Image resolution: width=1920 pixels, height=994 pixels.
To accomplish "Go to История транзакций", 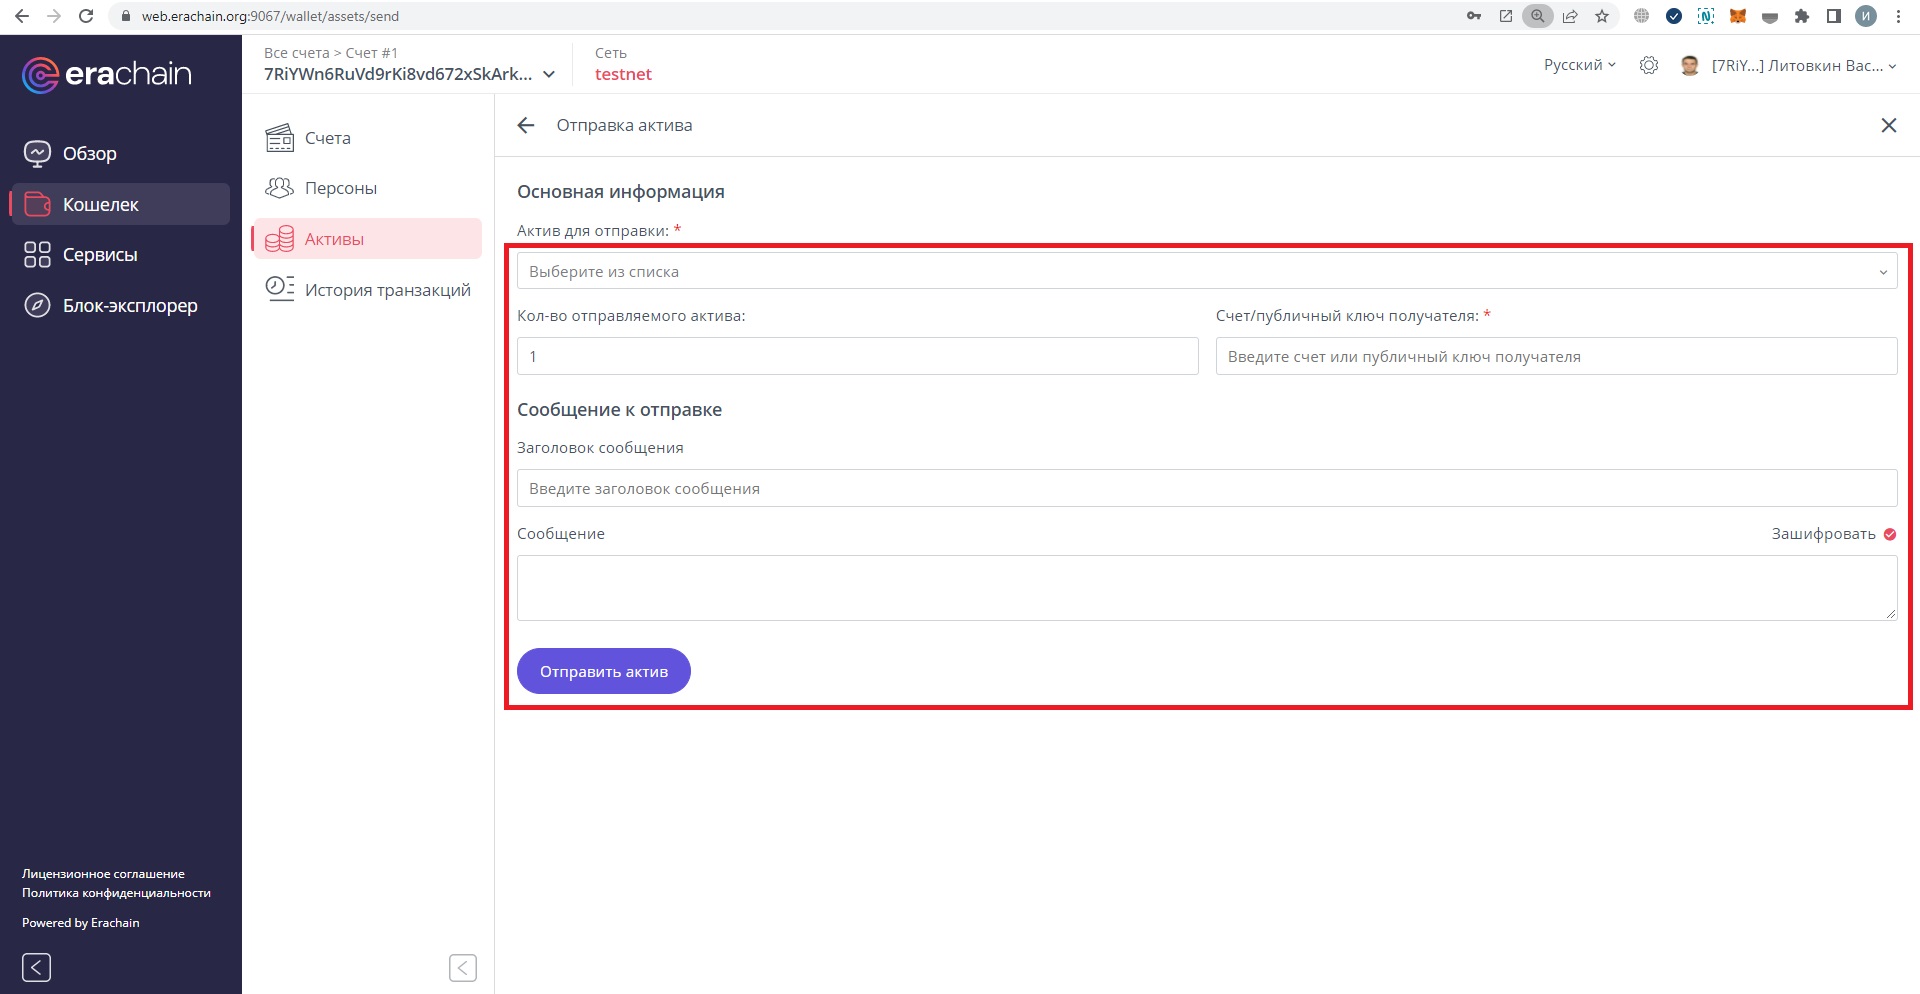I will pyautogui.click(x=387, y=290).
